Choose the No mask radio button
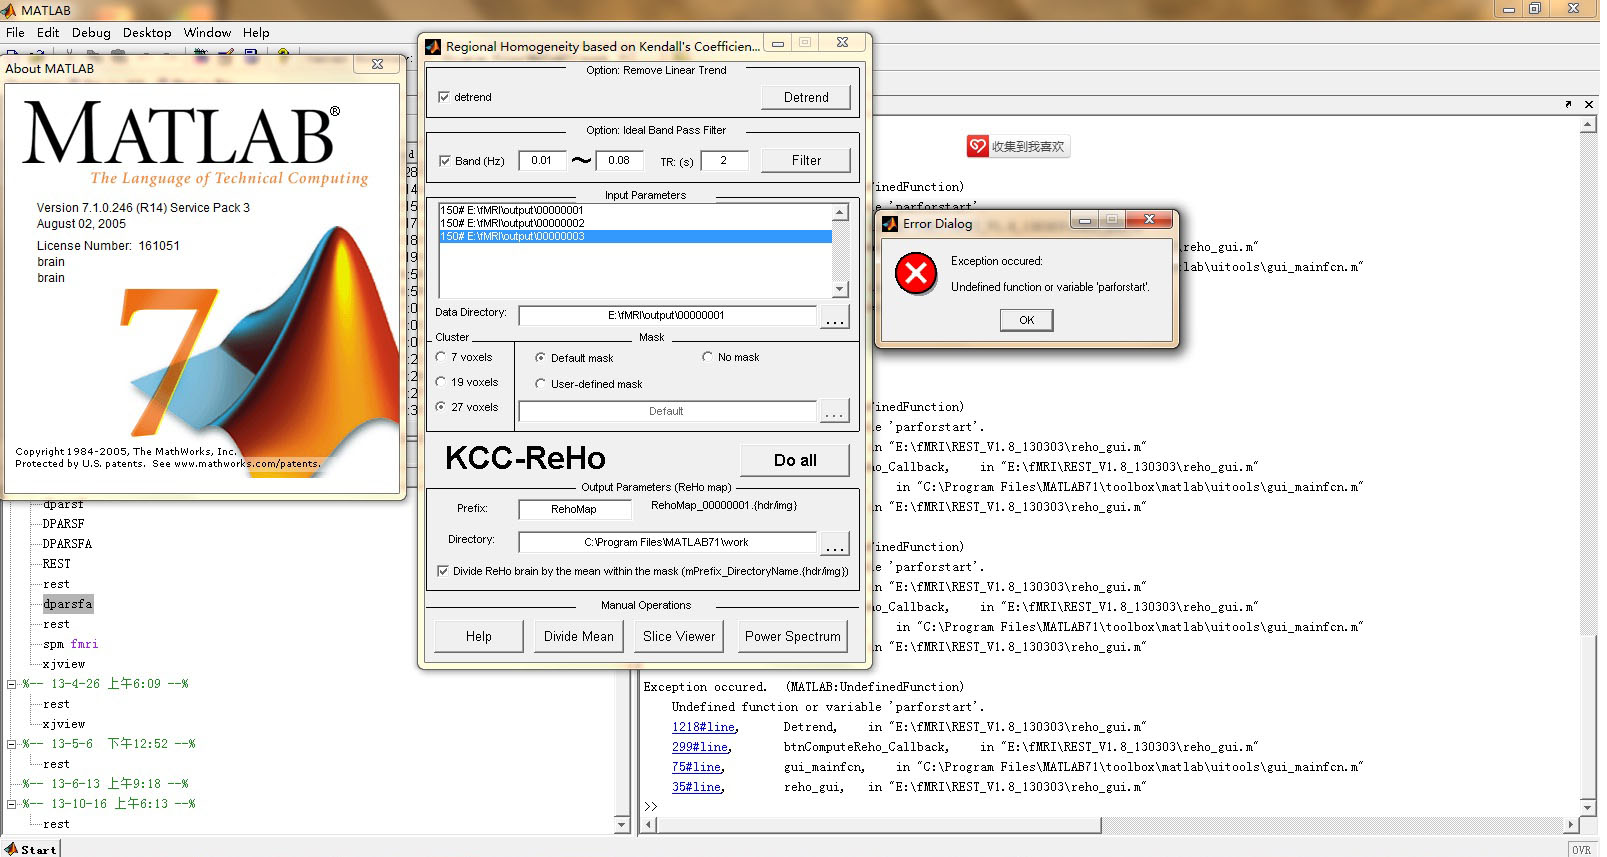This screenshot has height=857, width=1607. pyautogui.click(x=708, y=356)
